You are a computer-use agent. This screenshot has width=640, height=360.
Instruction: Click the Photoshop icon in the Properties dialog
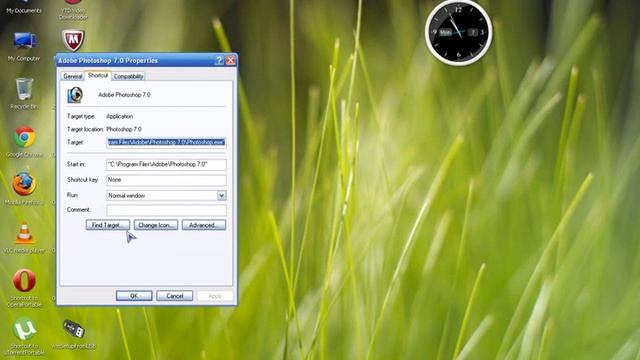click(75, 95)
